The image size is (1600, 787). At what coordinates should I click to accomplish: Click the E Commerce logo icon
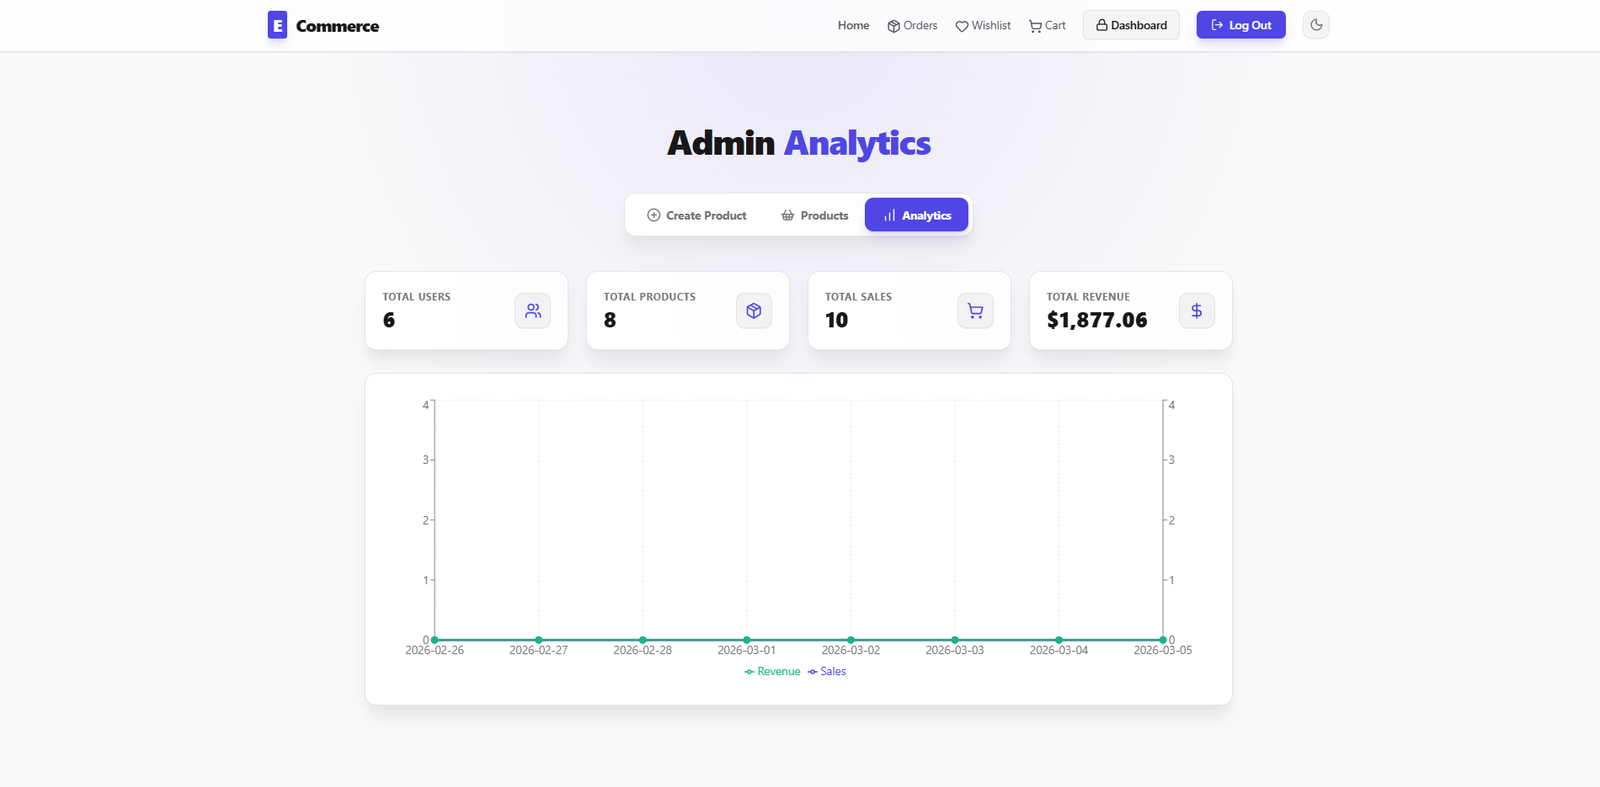277,25
